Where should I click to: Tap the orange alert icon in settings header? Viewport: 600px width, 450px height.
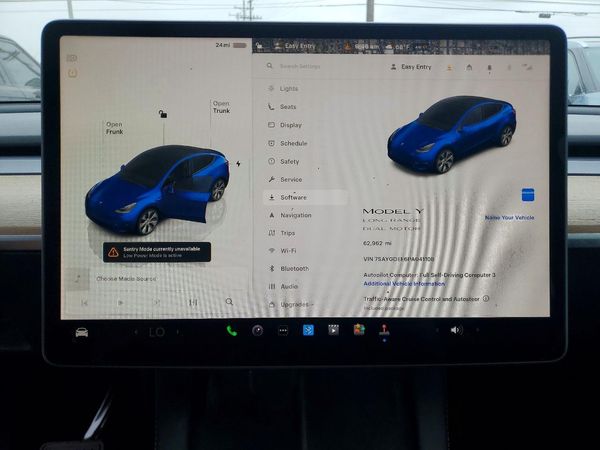449,68
